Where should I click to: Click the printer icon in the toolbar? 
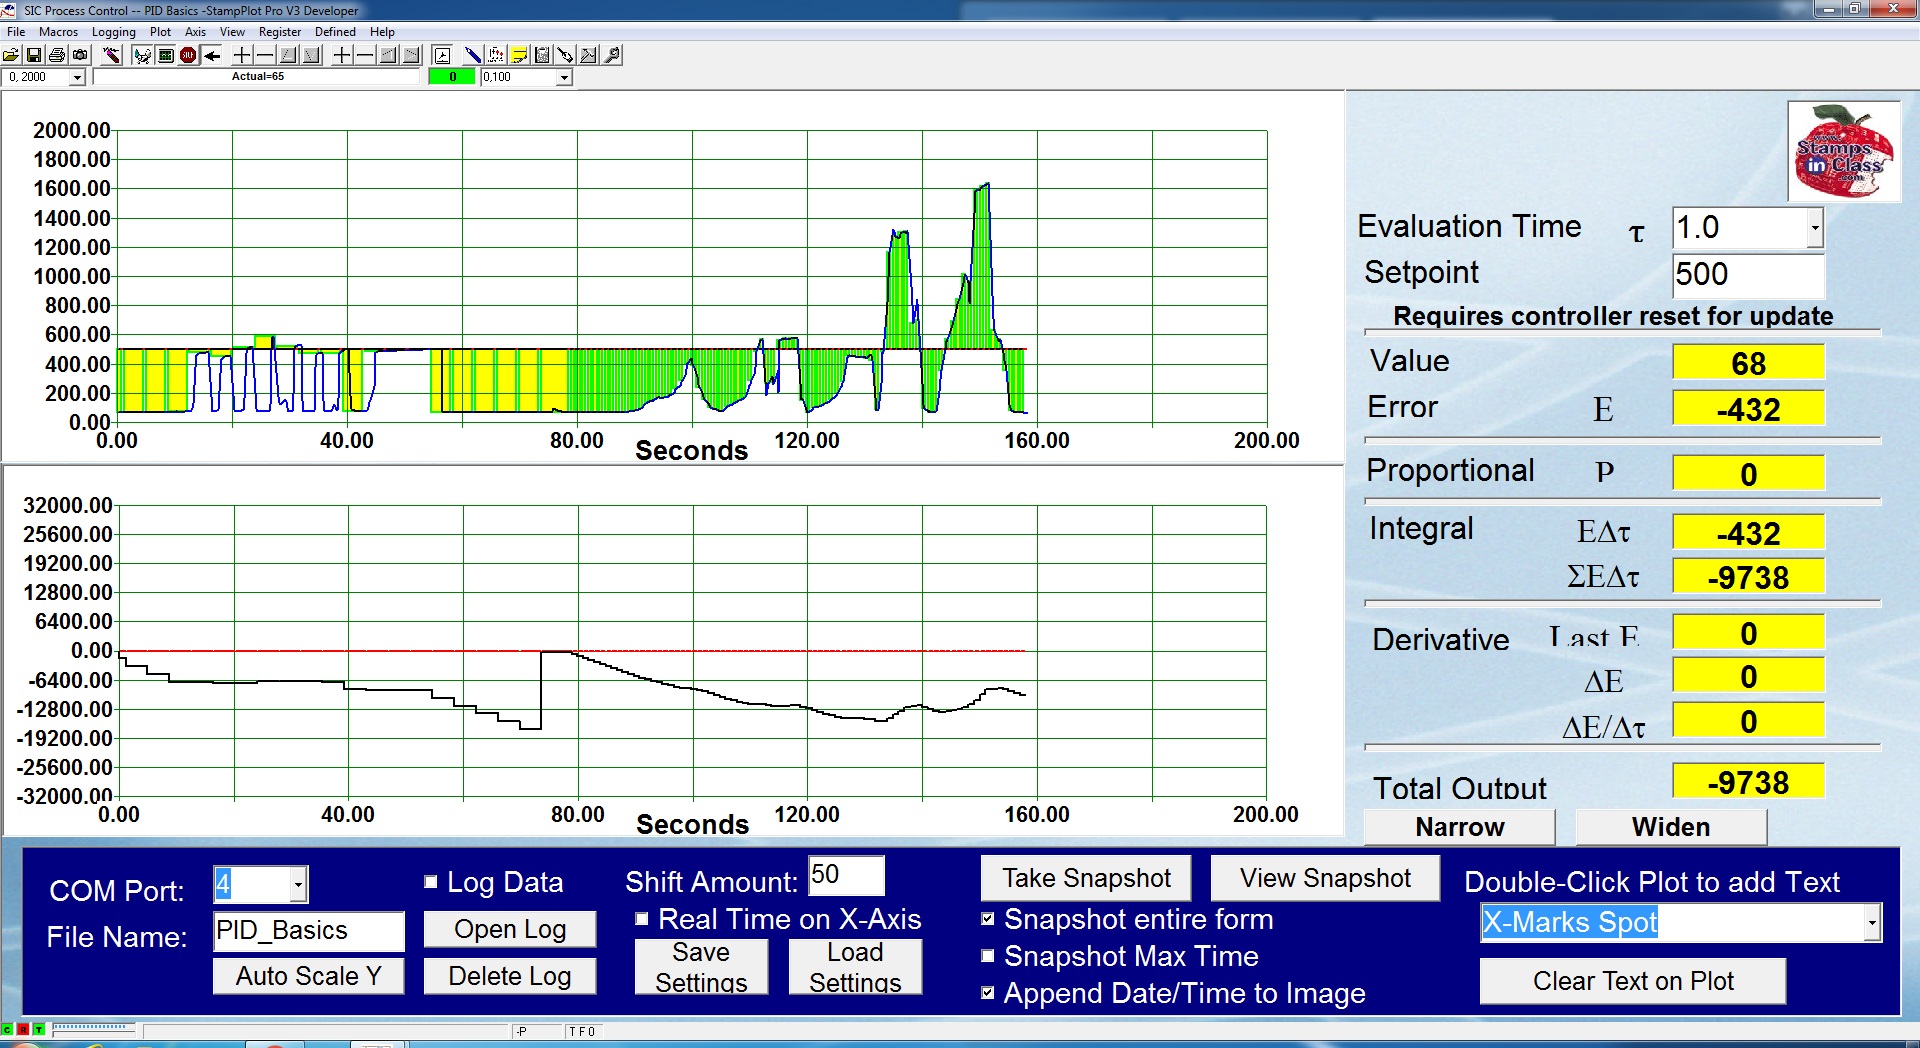(x=57, y=55)
